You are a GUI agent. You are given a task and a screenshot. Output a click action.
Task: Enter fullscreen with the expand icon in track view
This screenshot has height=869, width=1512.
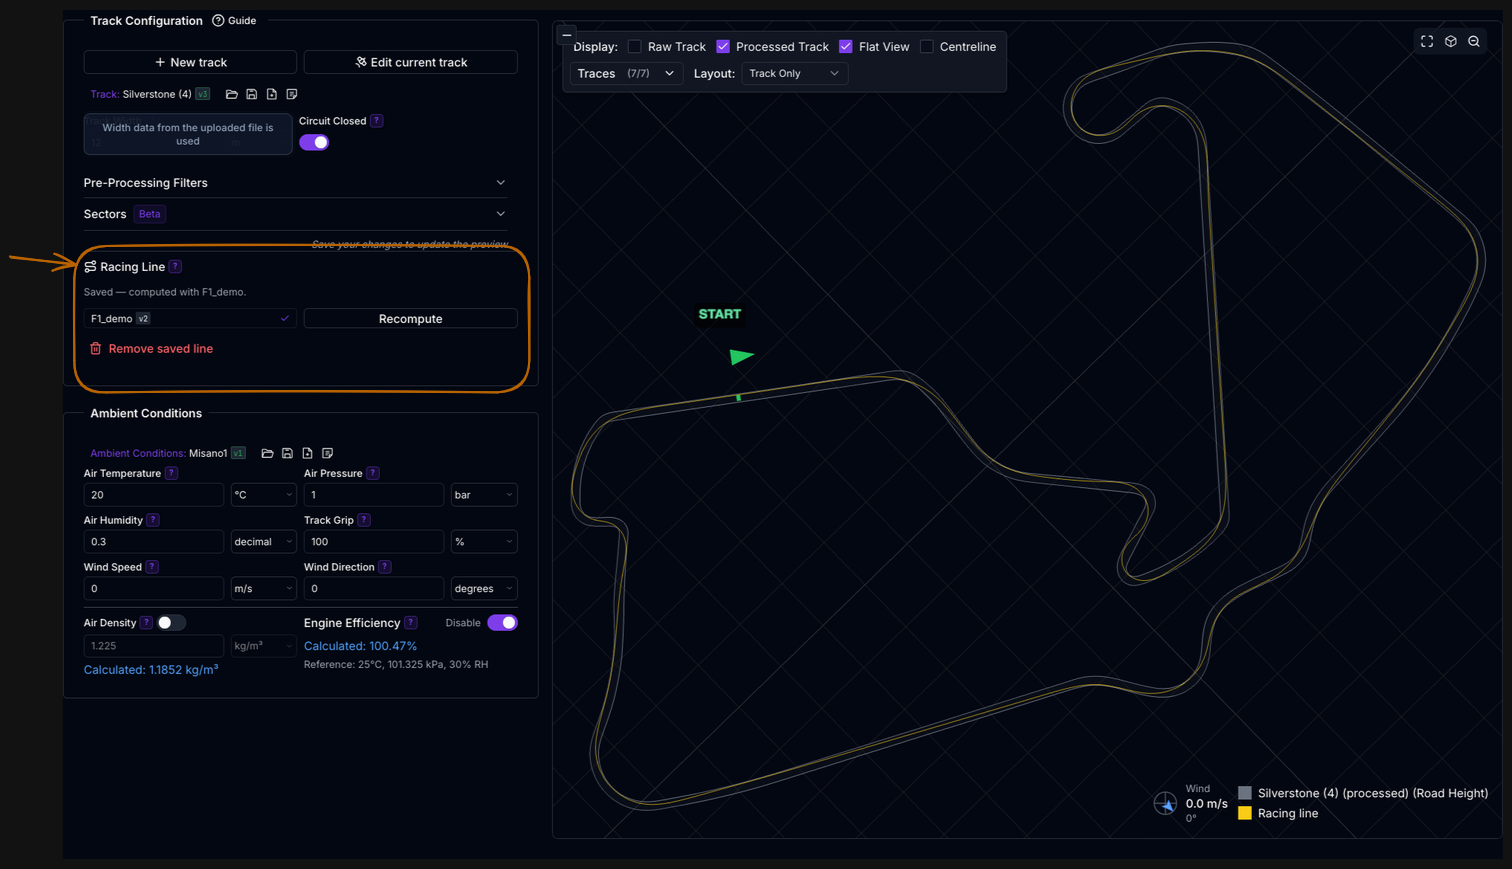click(x=1427, y=41)
